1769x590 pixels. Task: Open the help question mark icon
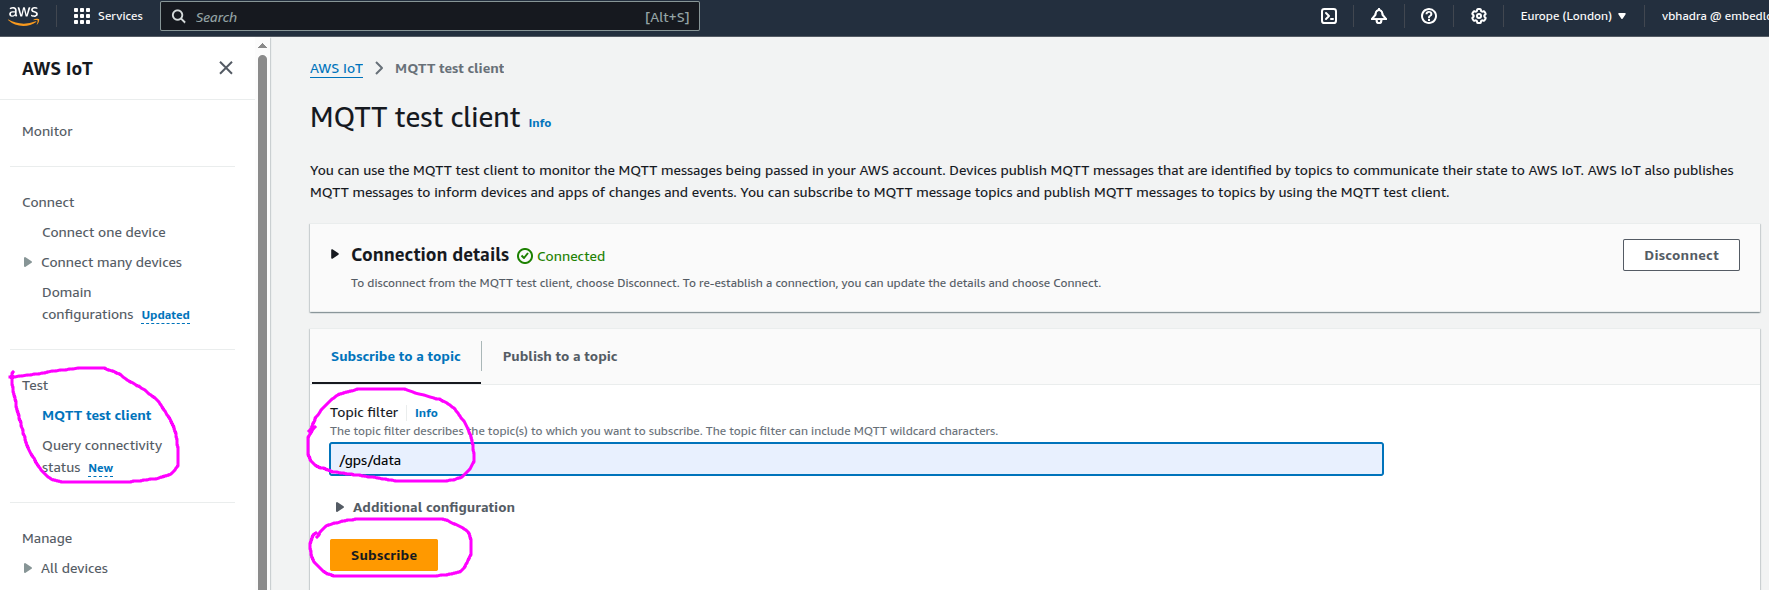1429,16
